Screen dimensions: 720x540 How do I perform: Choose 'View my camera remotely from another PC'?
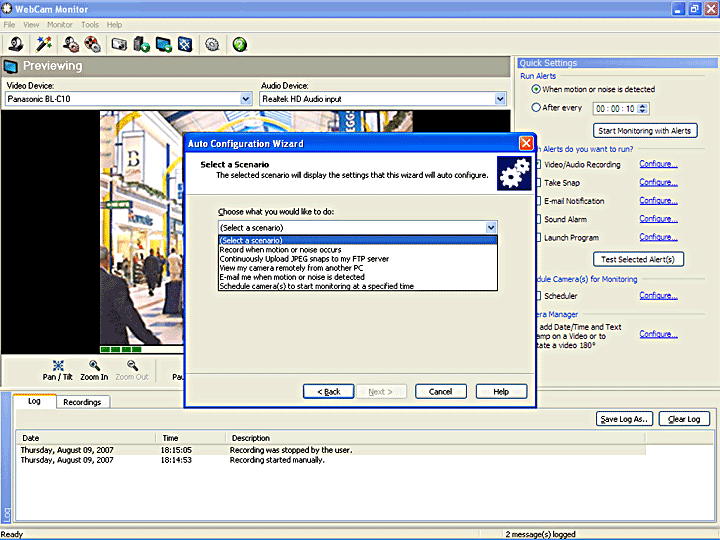pyautogui.click(x=358, y=268)
